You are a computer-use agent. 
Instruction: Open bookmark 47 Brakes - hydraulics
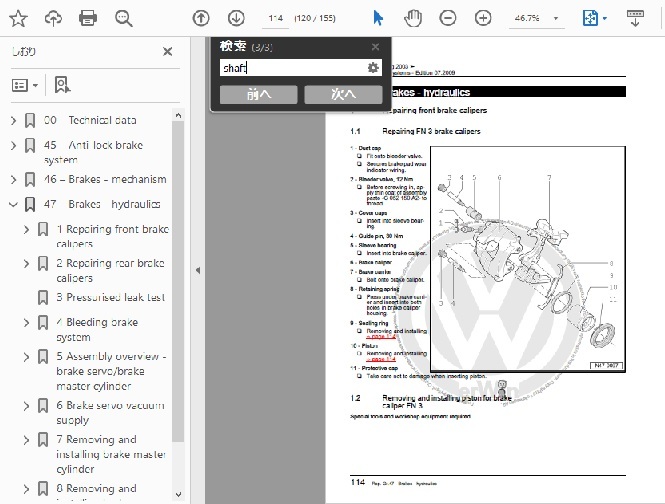pyautogui.click(x=102, y=204)
